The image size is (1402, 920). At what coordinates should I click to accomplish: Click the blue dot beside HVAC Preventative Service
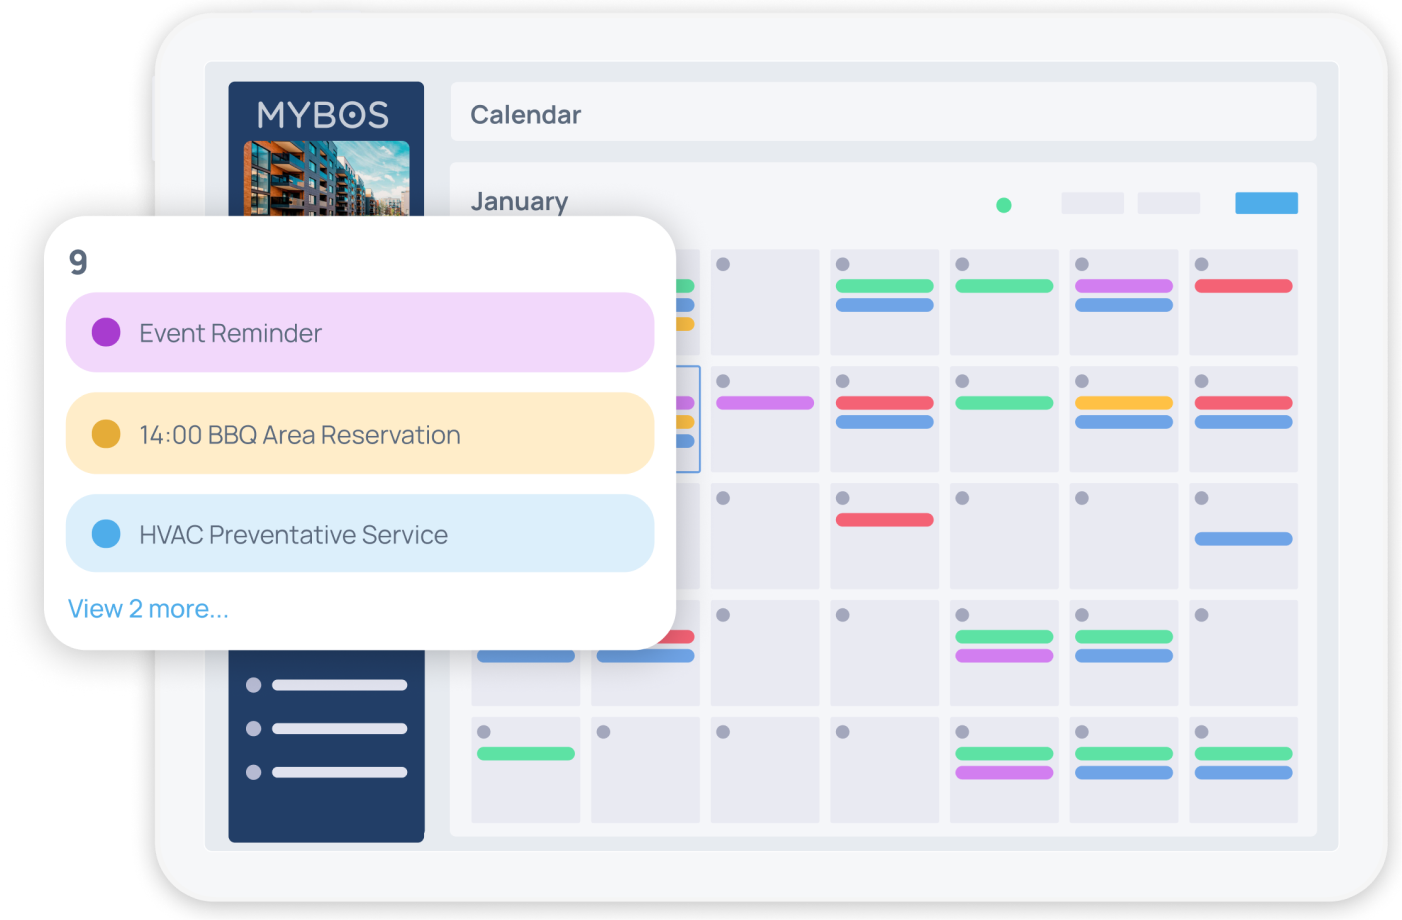106,533
